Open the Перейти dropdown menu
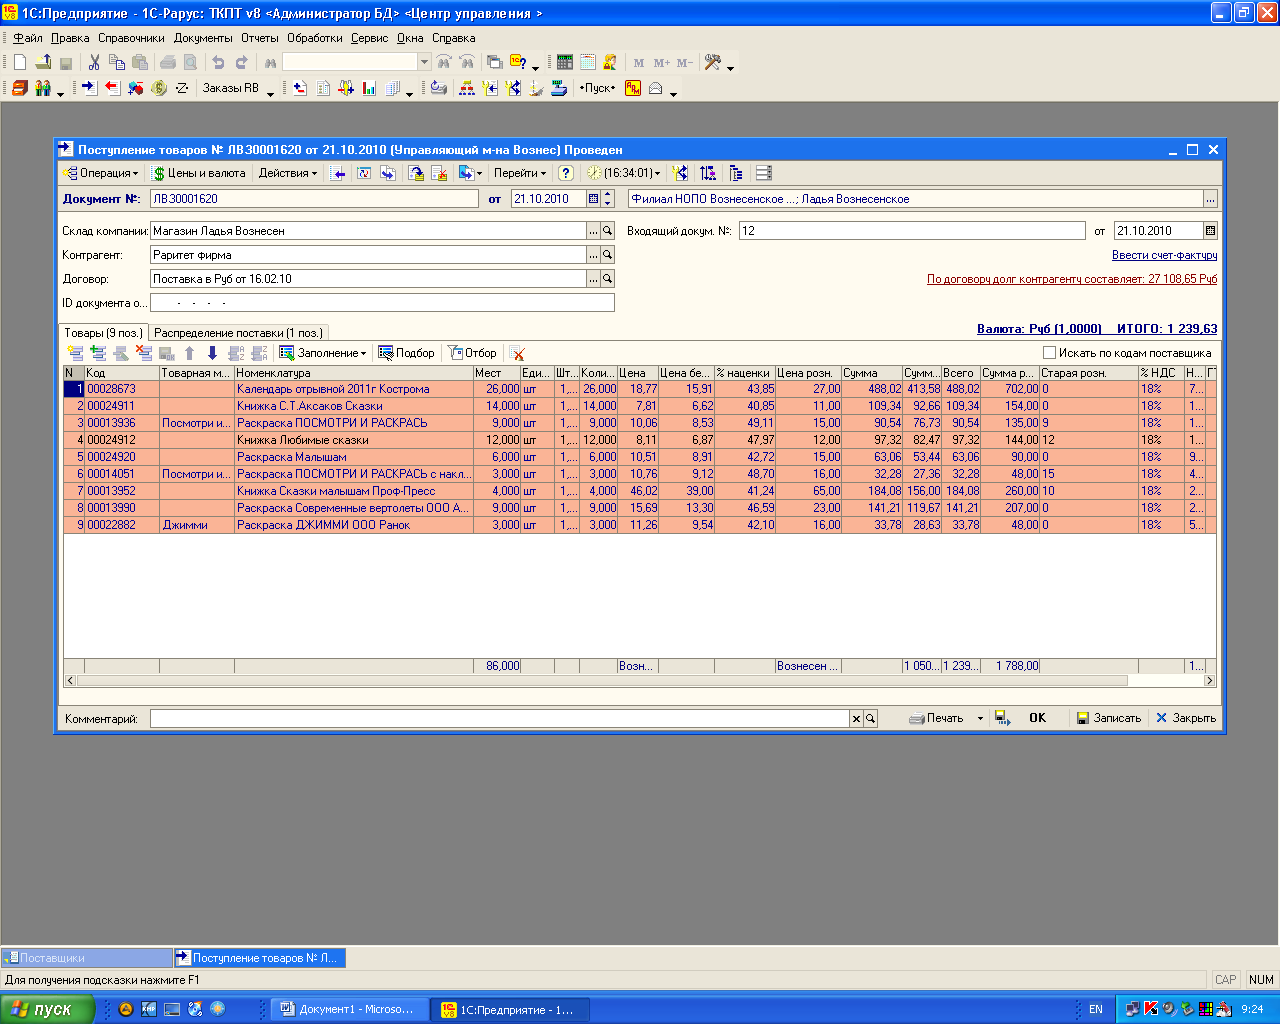1280x1024 pixels. [x=520, y=173]
